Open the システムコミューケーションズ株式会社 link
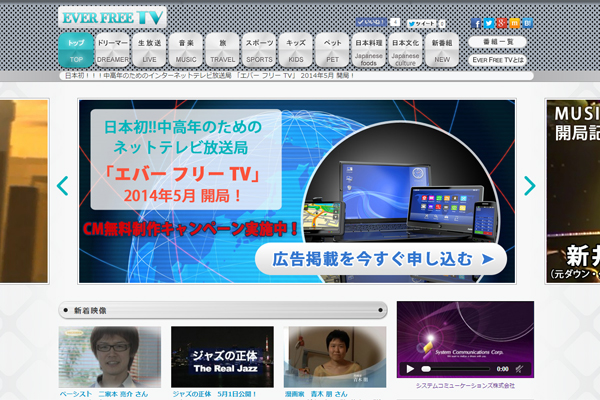 click(465, 386)
